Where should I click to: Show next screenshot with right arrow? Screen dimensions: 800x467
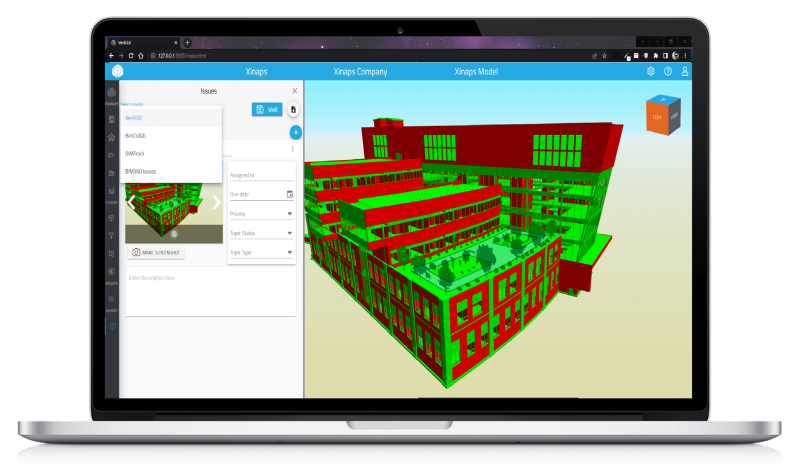point(216,202)
